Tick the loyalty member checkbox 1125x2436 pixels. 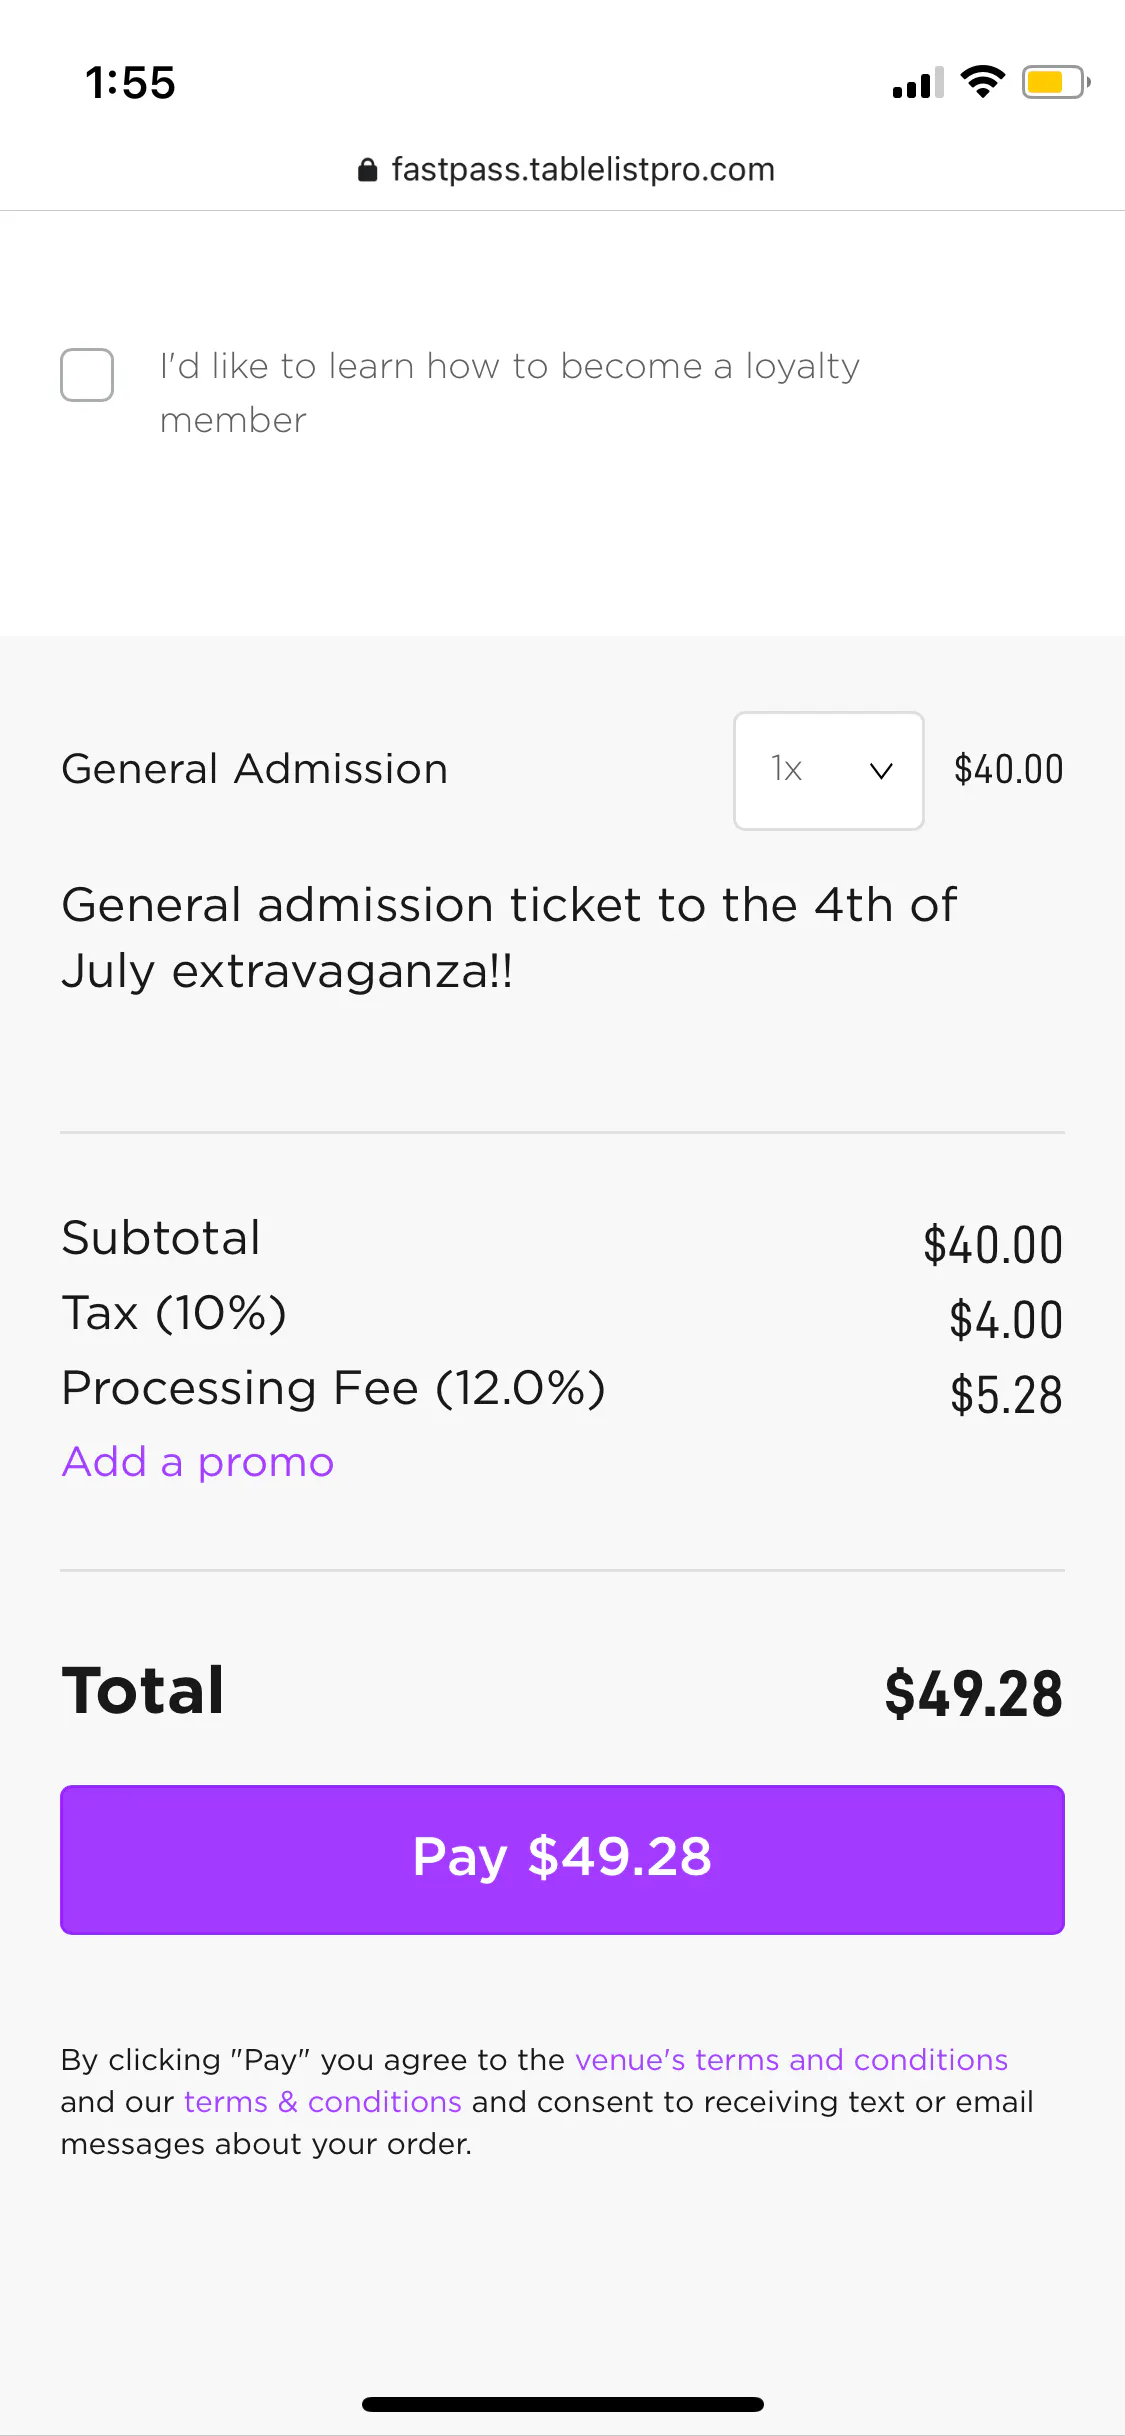(x=87, y=375)
